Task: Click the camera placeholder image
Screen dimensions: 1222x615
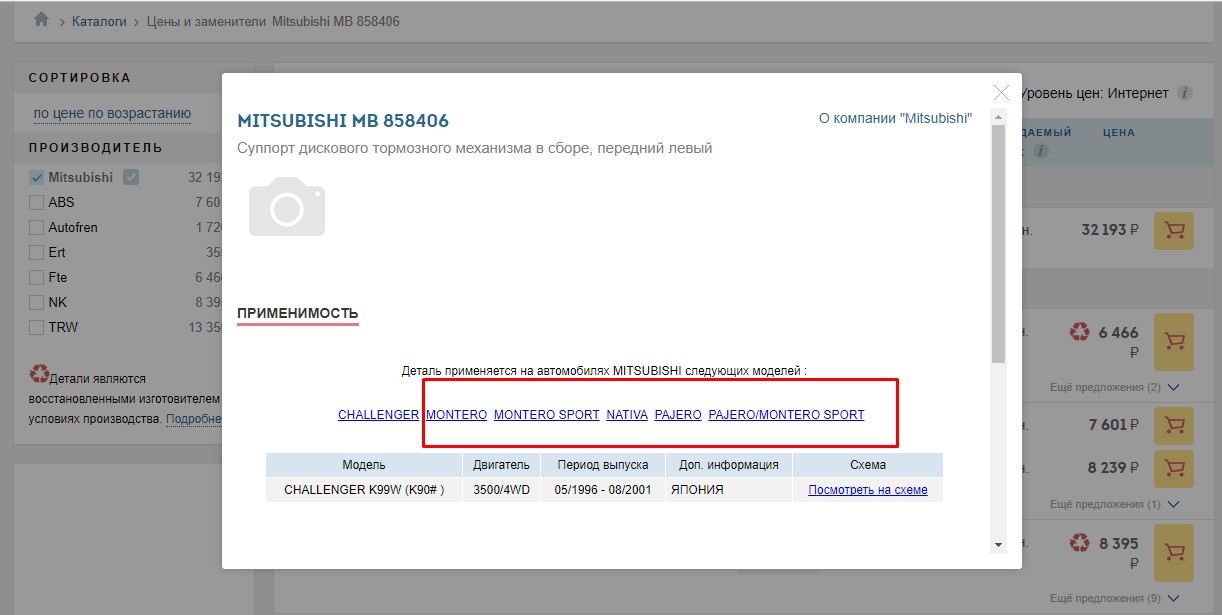Action: point(287,207)
